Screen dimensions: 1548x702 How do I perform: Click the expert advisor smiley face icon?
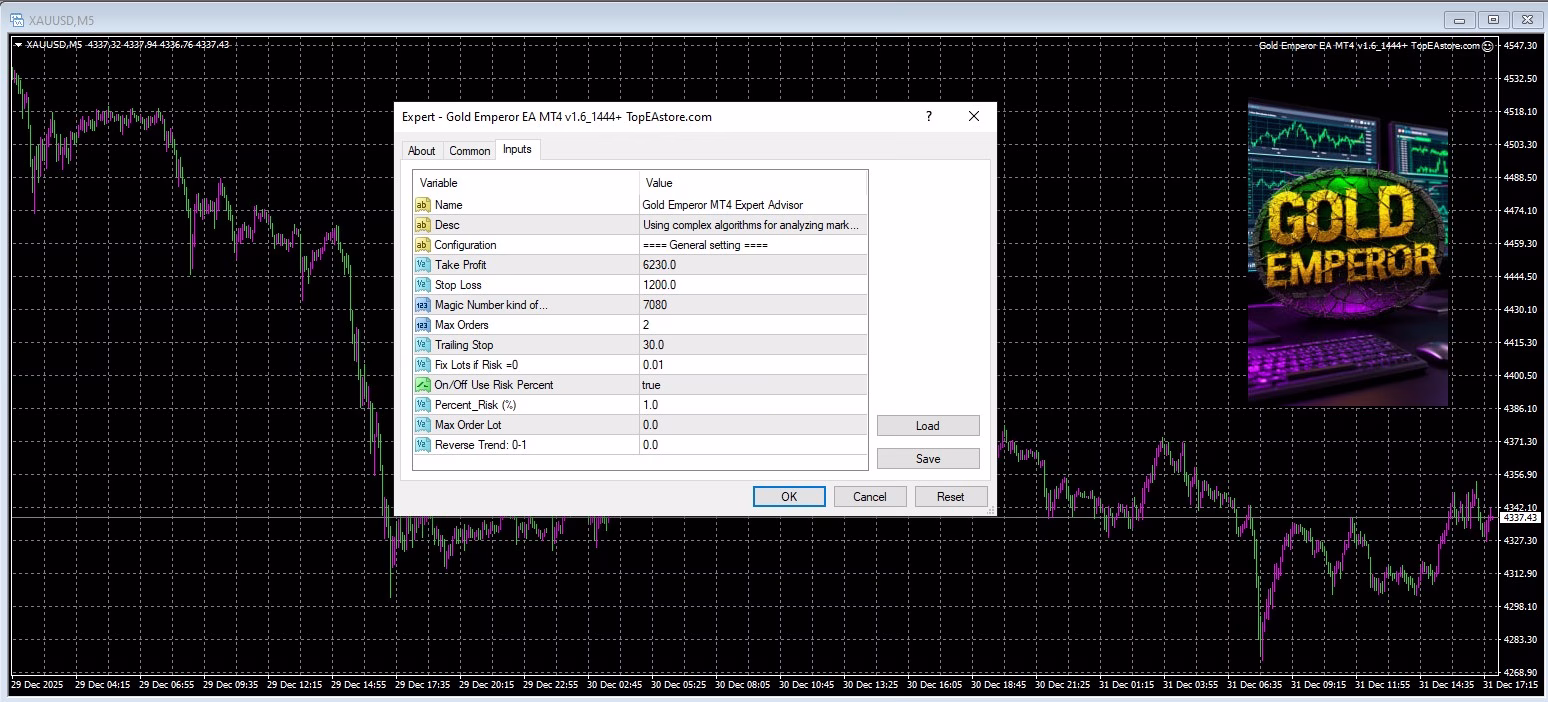tap(1488, 45)
